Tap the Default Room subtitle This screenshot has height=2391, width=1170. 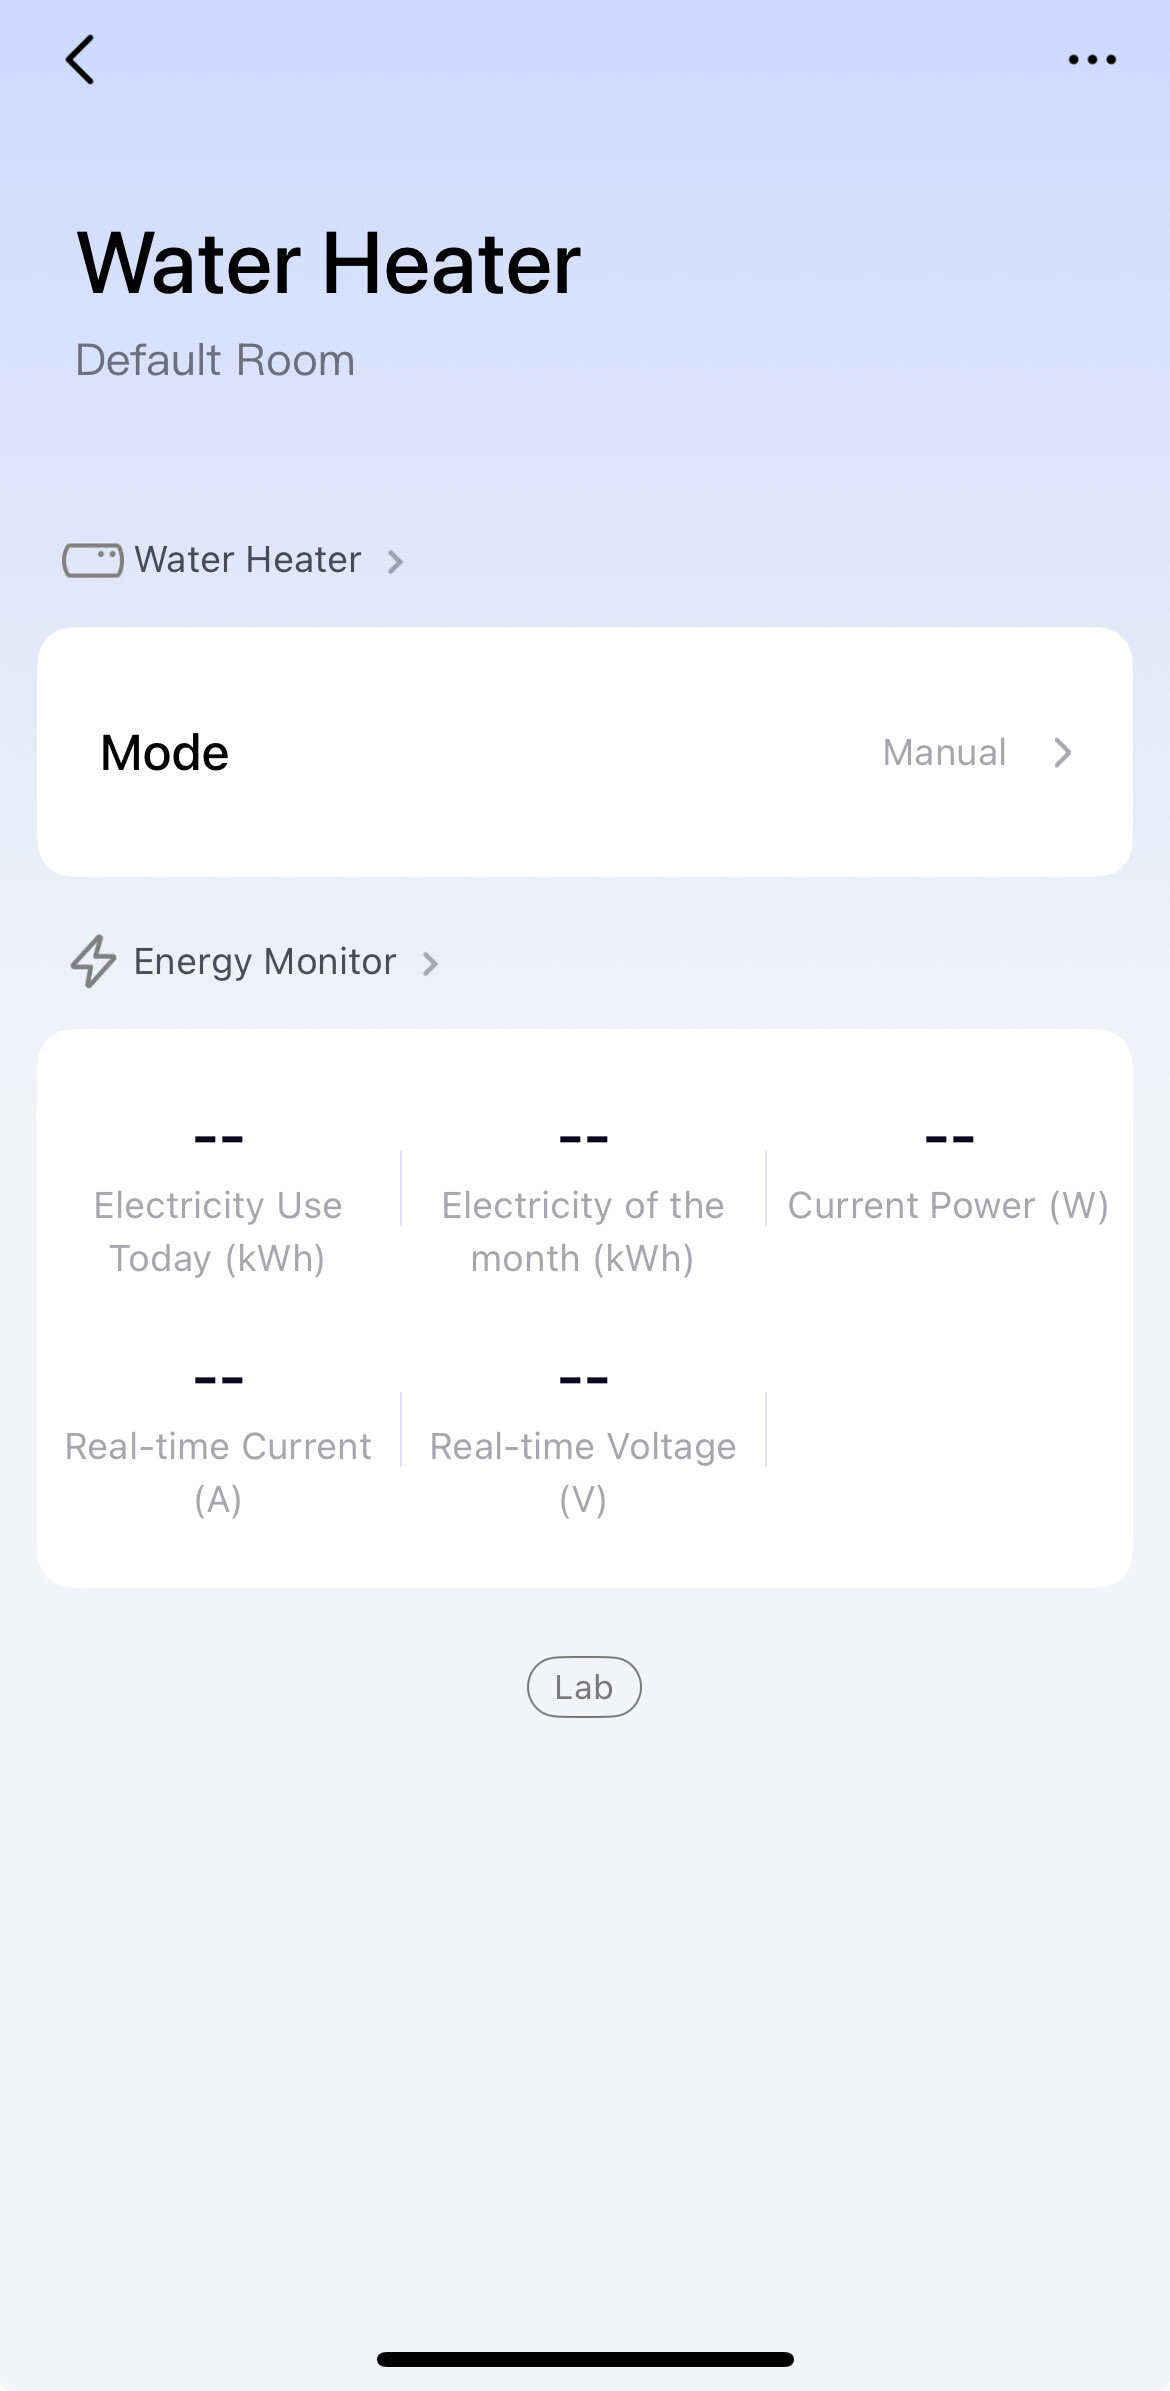(x=215, y=360)
